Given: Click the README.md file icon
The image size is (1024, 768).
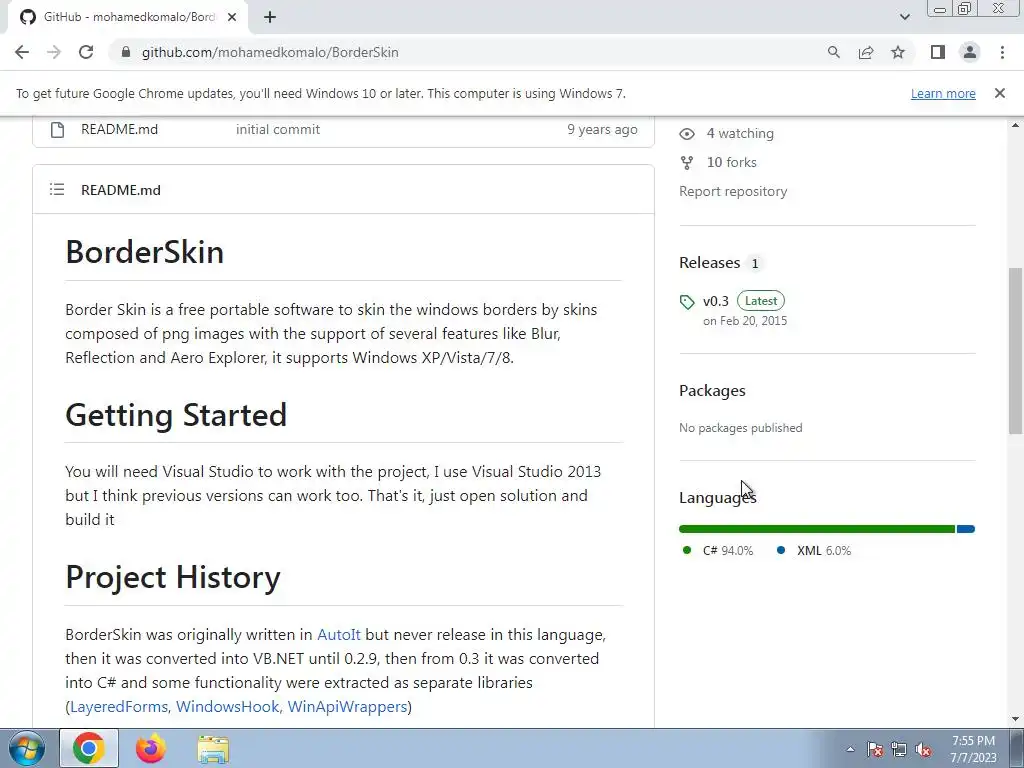Looking at the screenshot, I should pos(57,129).
